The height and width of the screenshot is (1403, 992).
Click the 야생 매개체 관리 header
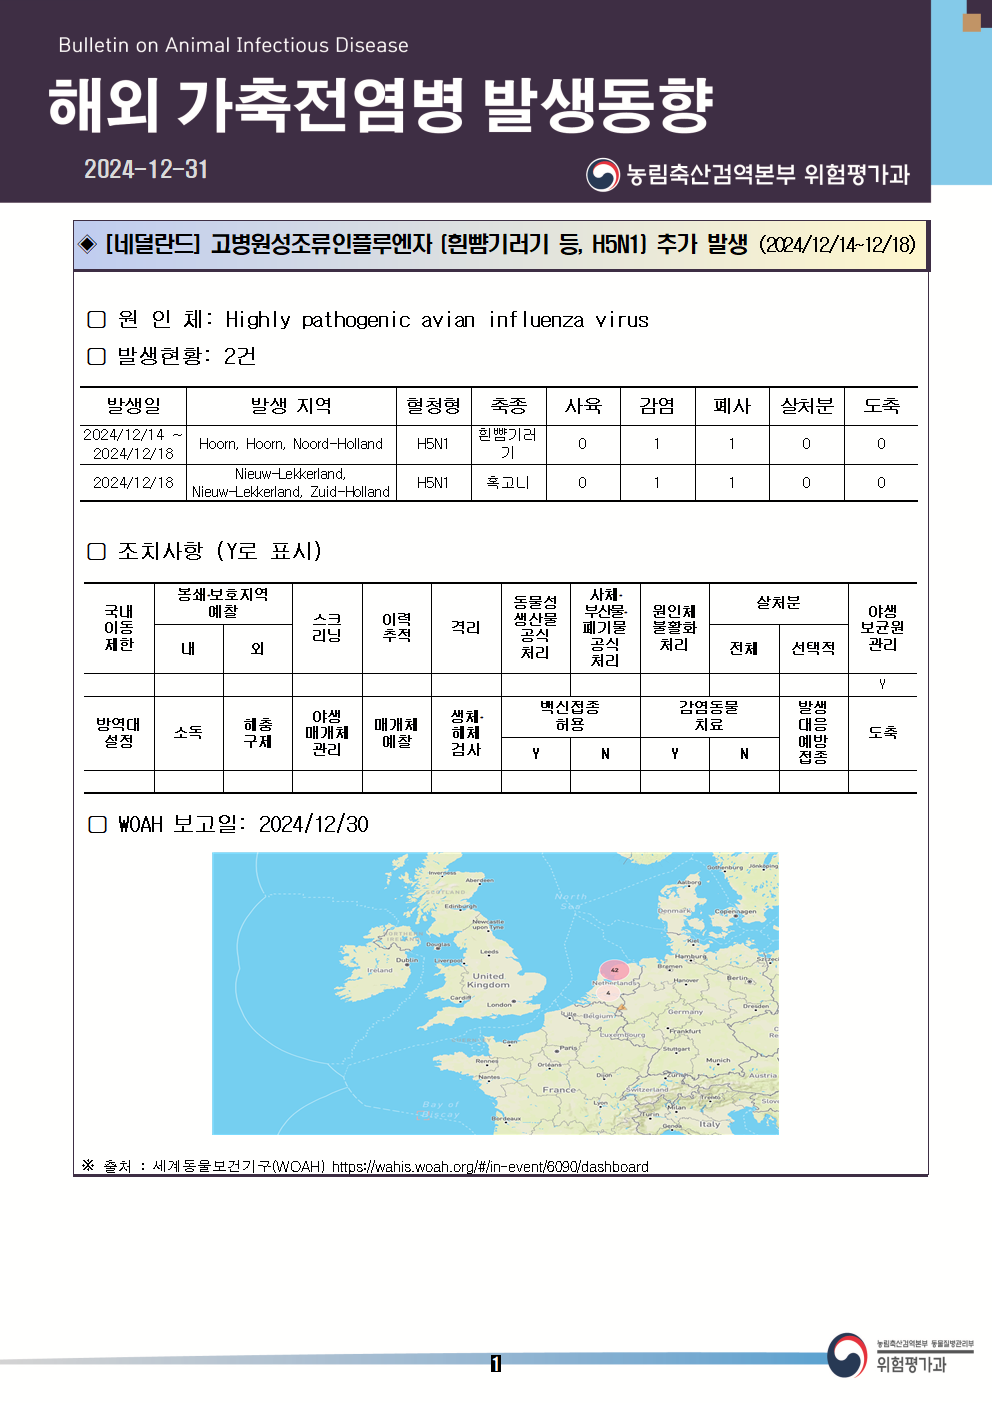[327, 733]
